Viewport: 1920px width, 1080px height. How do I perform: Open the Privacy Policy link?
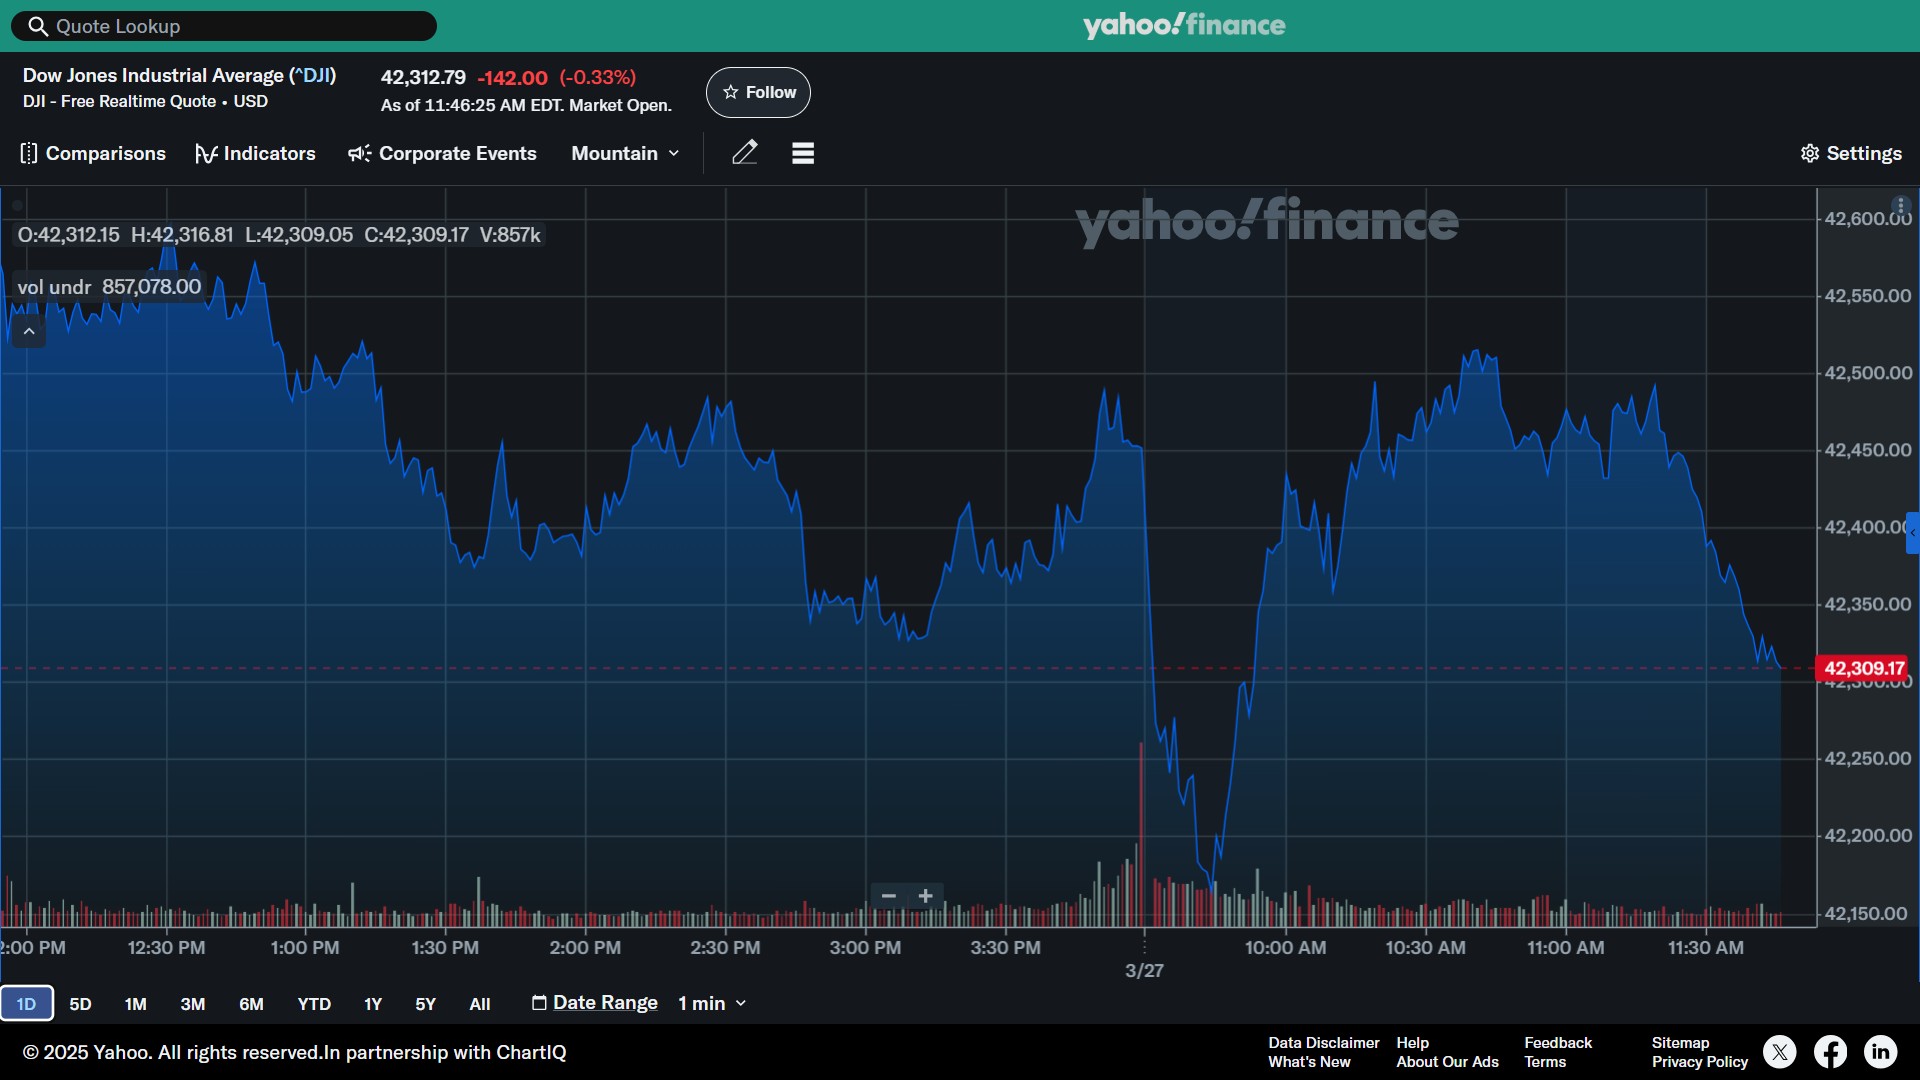1699,1062
